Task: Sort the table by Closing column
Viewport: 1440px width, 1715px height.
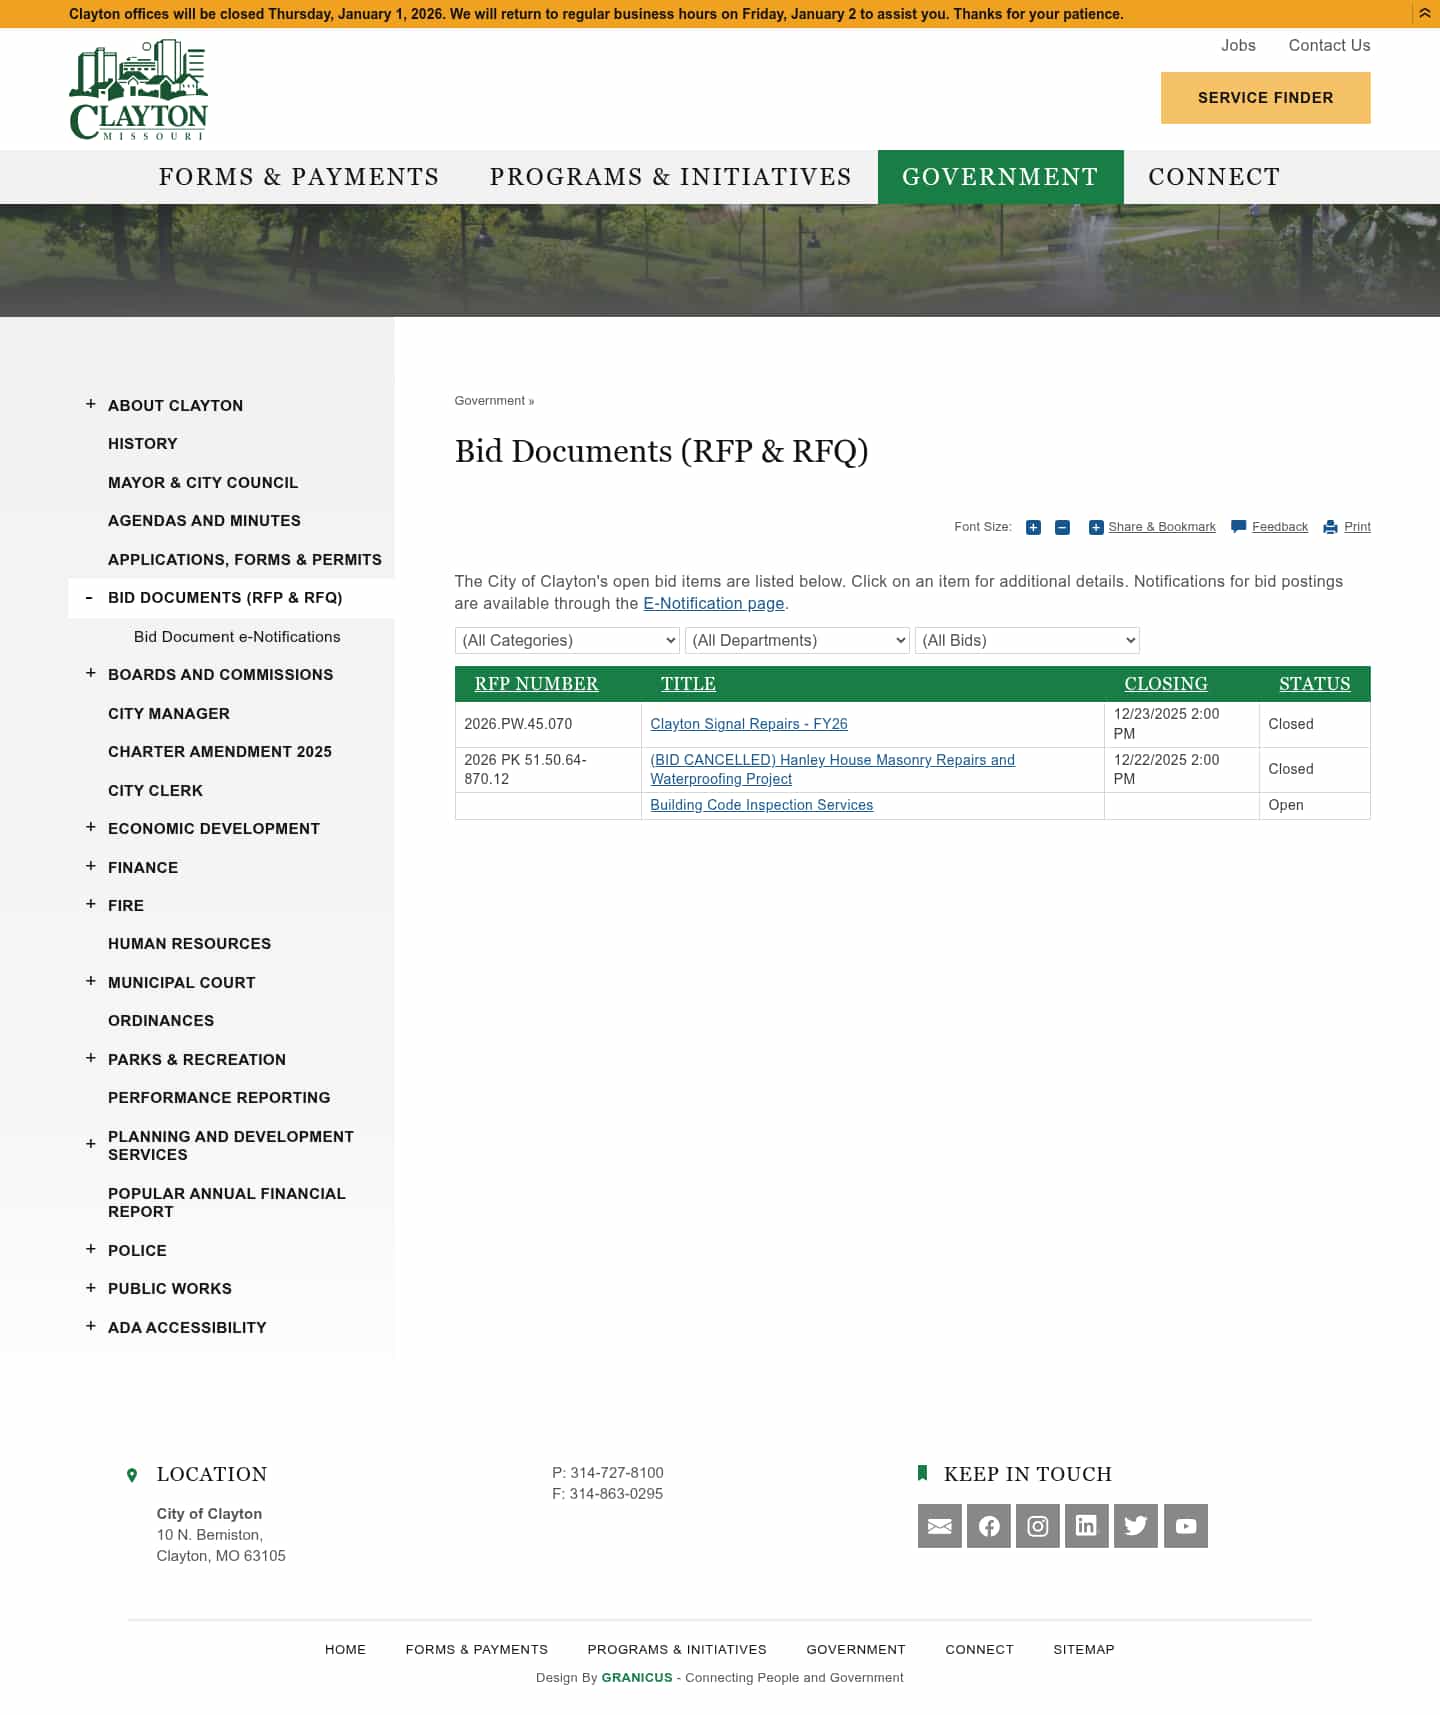Action: [x=1165, y=684]
